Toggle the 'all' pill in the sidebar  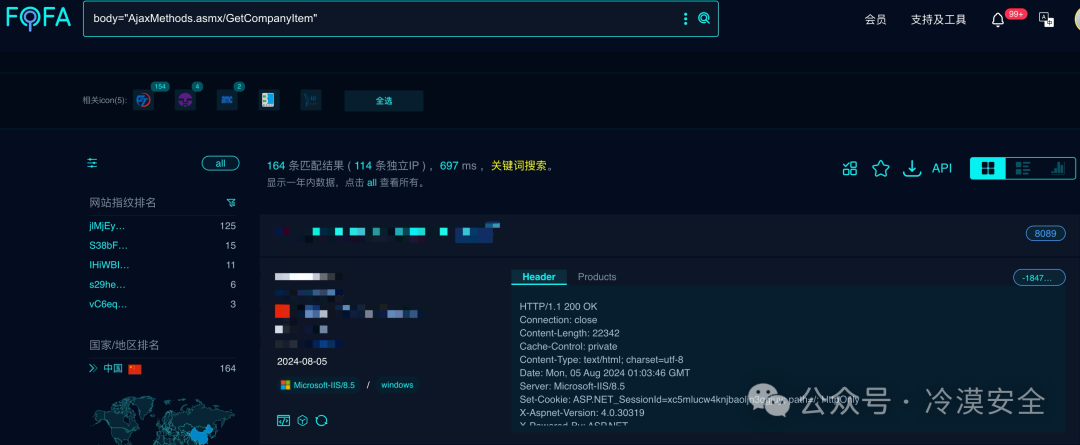(220, 163)
